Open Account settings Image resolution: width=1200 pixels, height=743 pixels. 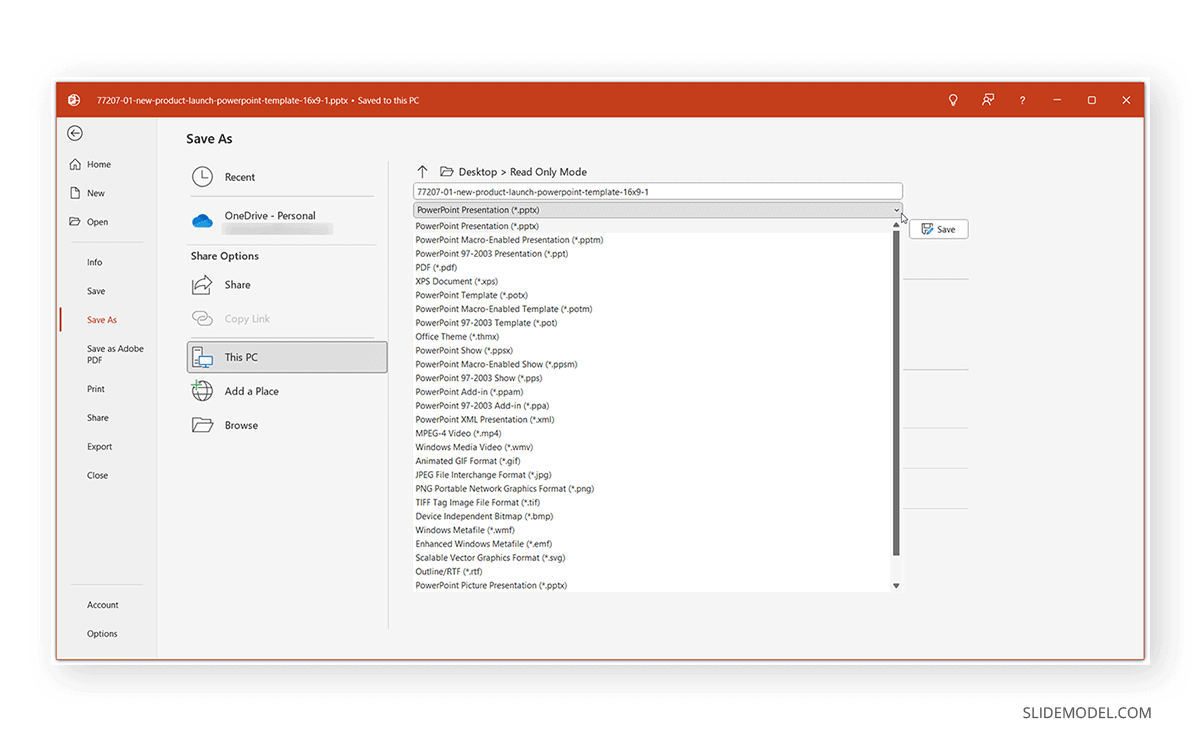point(103,605)
